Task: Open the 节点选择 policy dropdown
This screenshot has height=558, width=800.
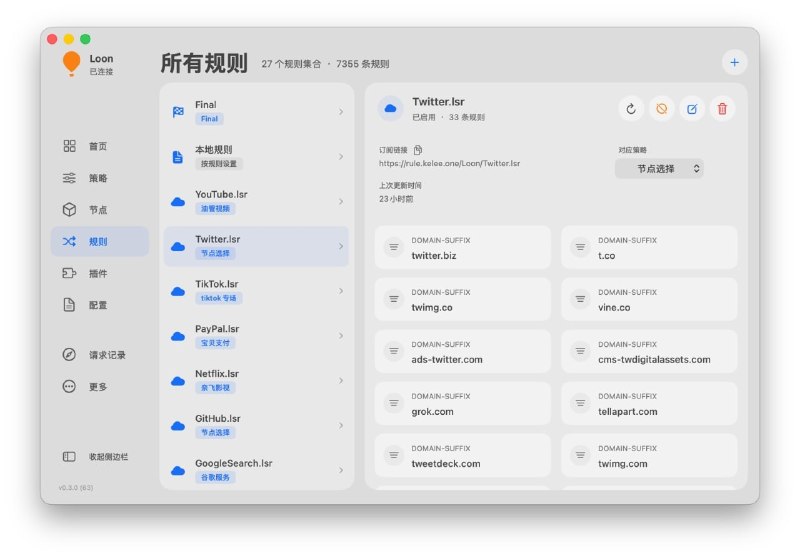Action: [659, 169]
